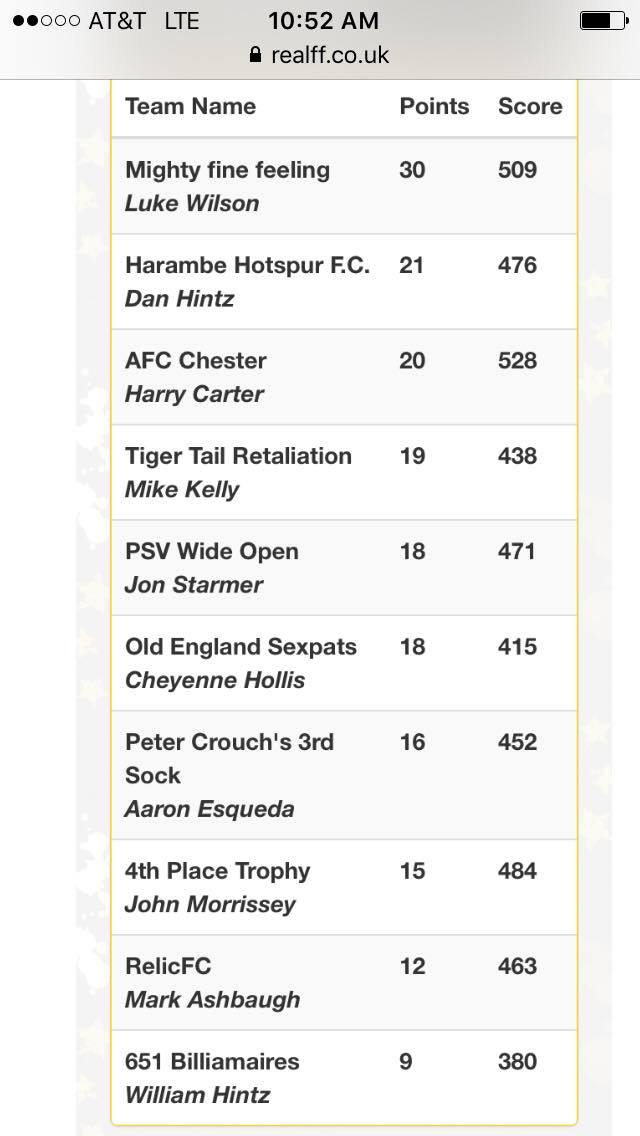Viewport: 640px width, 1136px height.
Task: Open the 651 Billiamaires team
Action: coord(212,1062)
